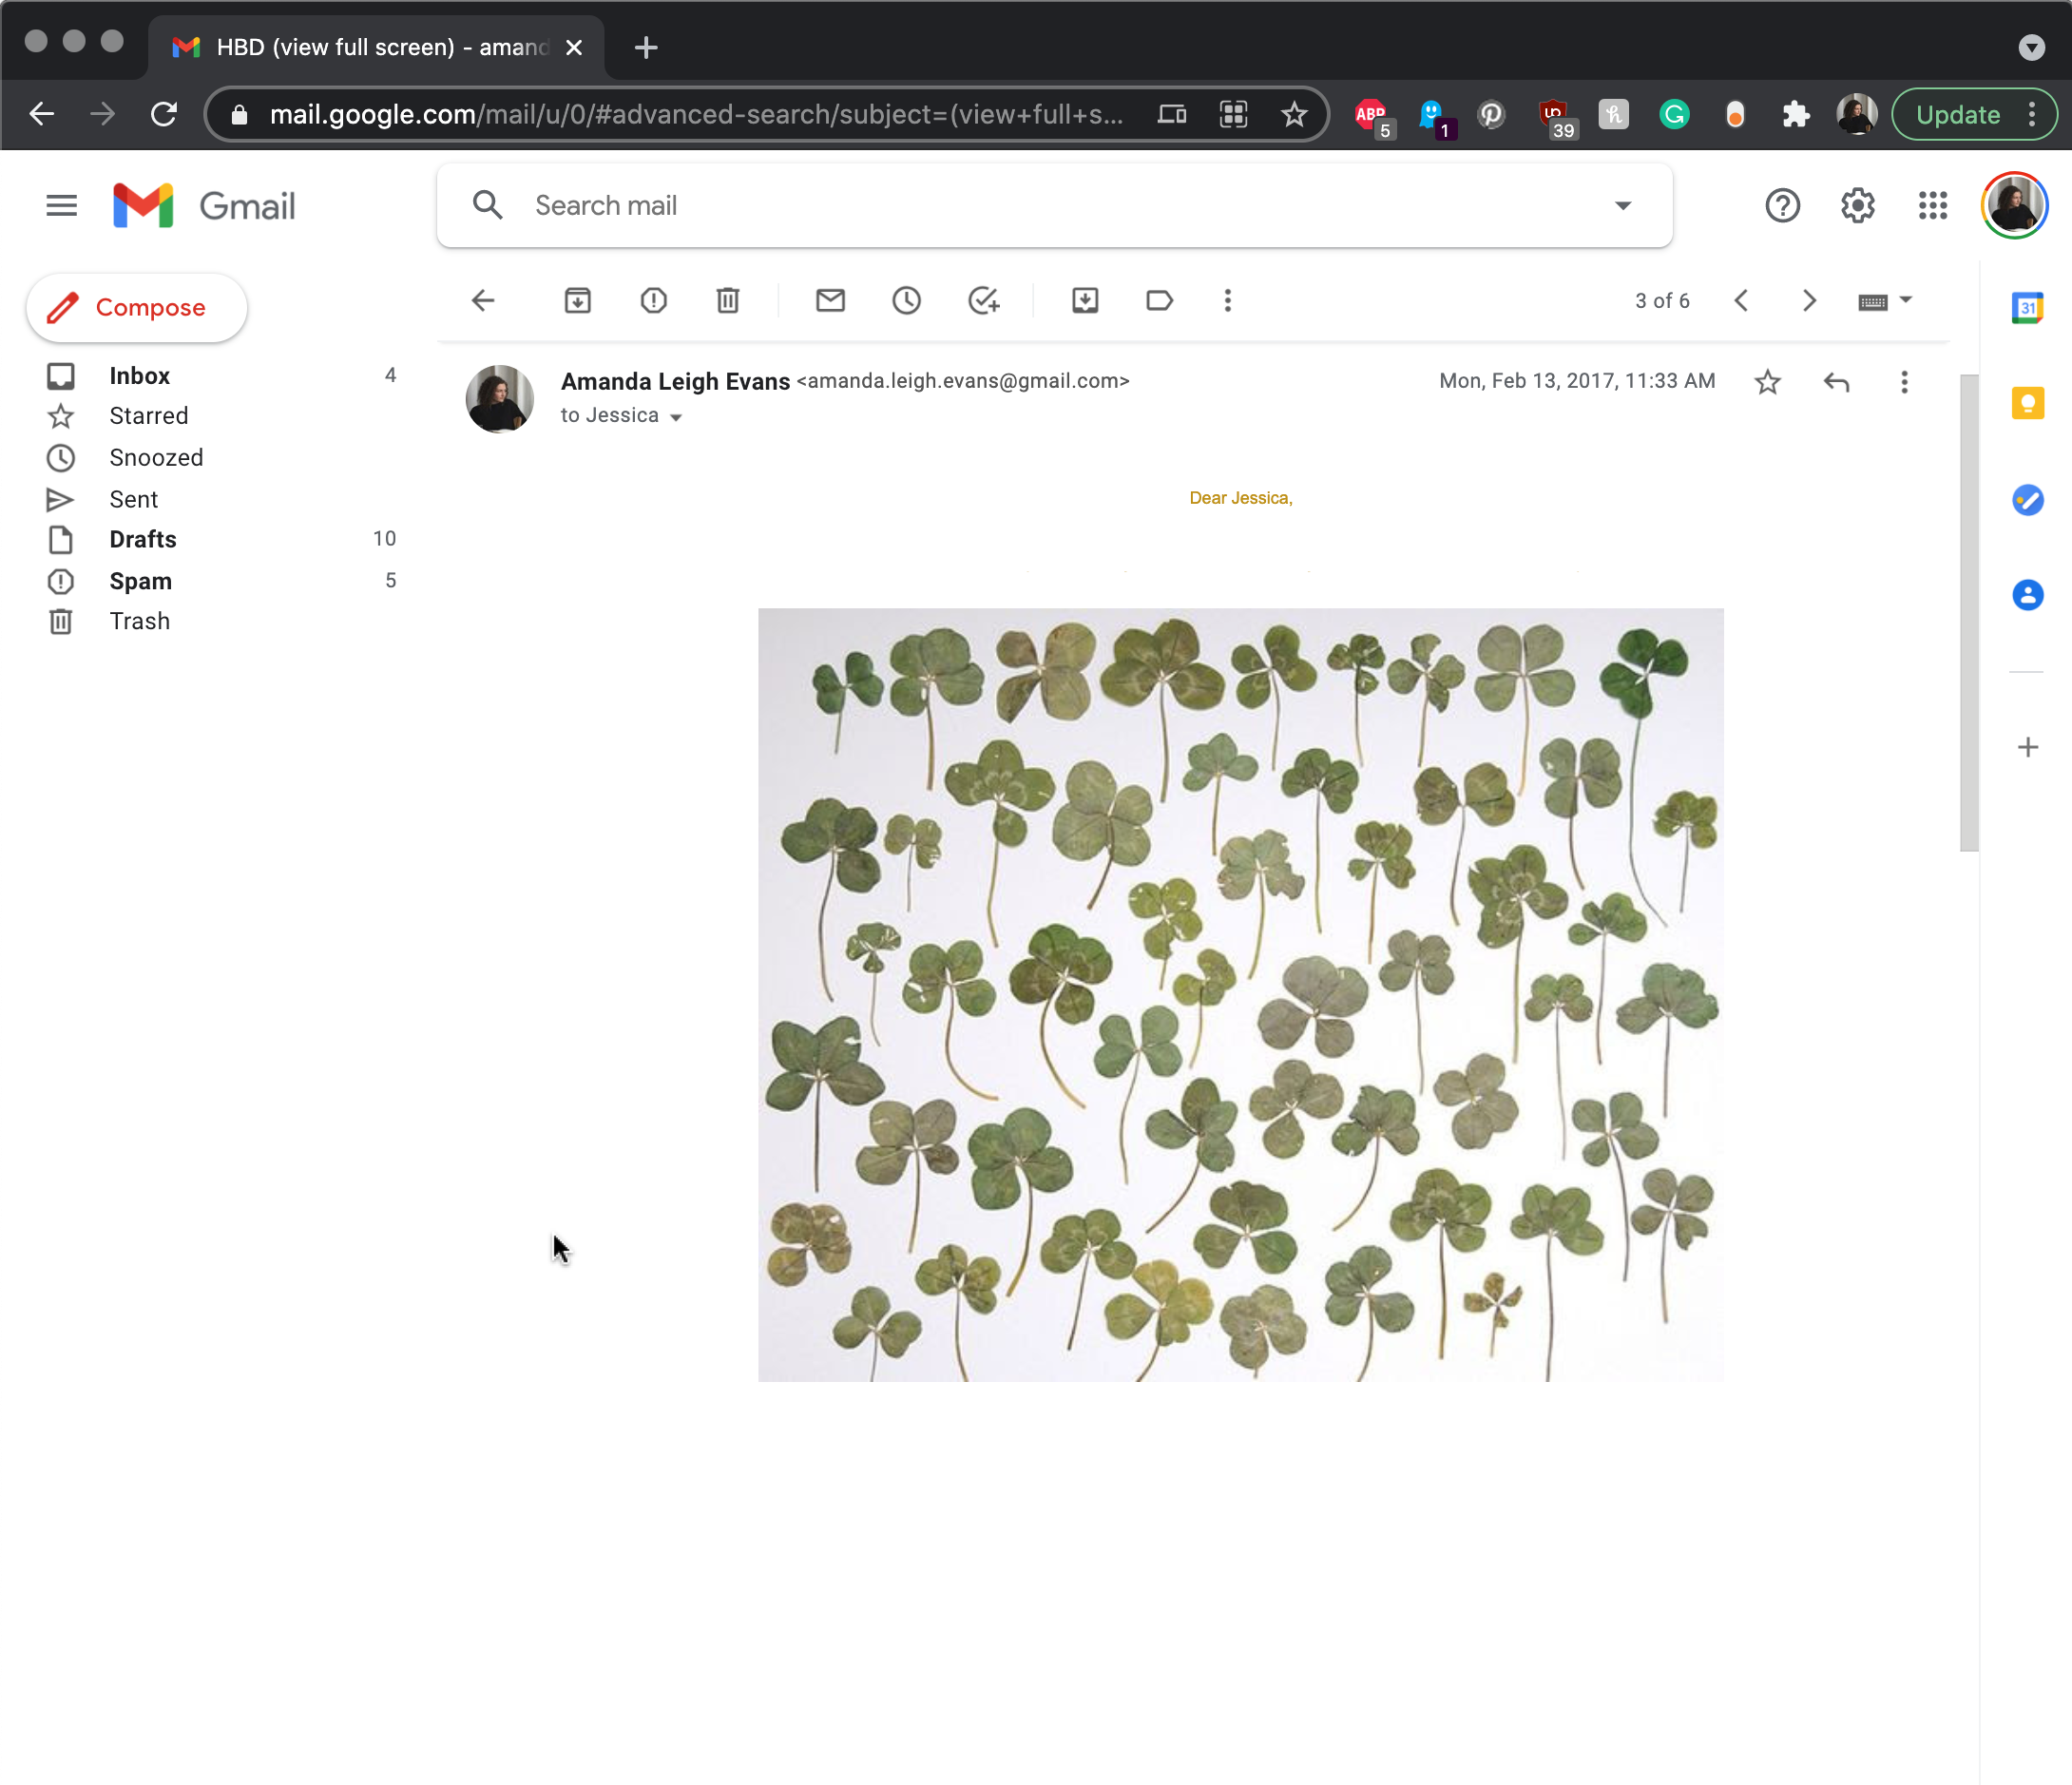2072x1785 pixels.
Task: Toggle main menu hamburger button
Action: click(61, 206)
